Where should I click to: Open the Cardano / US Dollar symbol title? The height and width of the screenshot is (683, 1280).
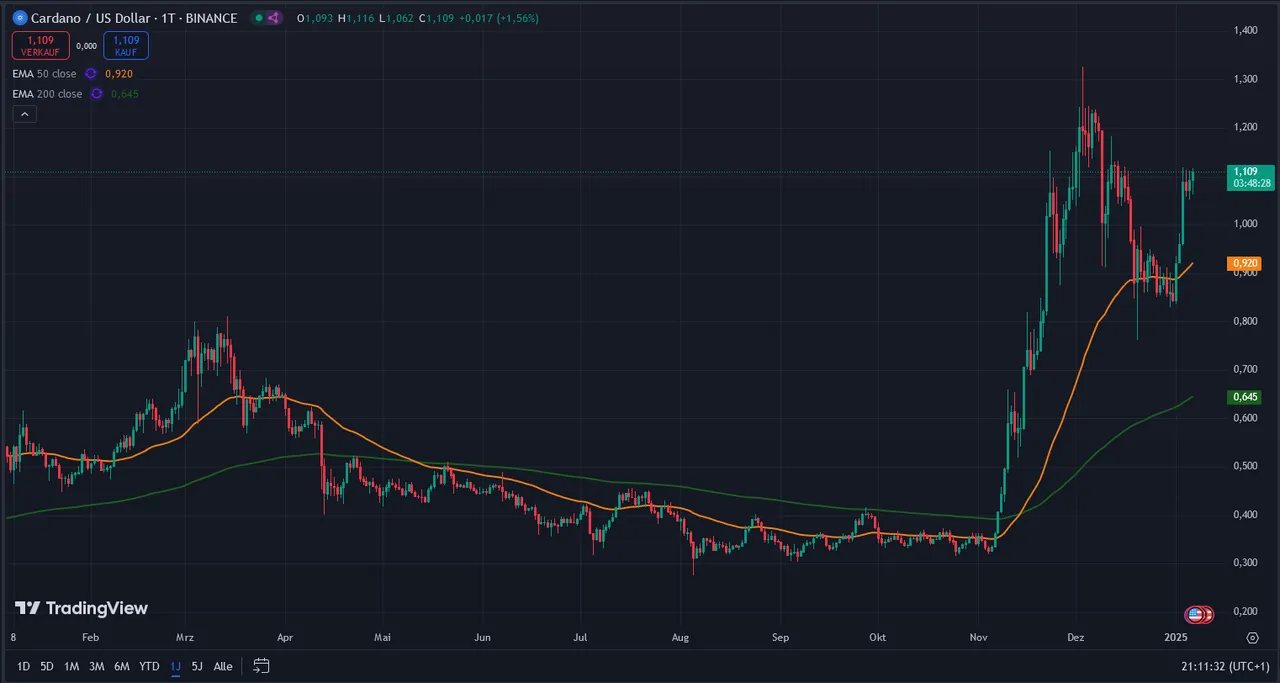point(133,18)
